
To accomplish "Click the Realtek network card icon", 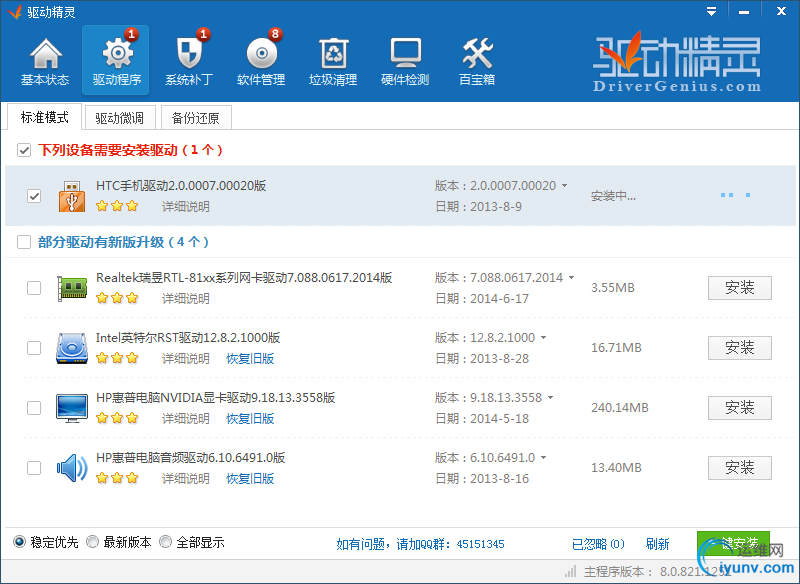I will pos(72,288).
